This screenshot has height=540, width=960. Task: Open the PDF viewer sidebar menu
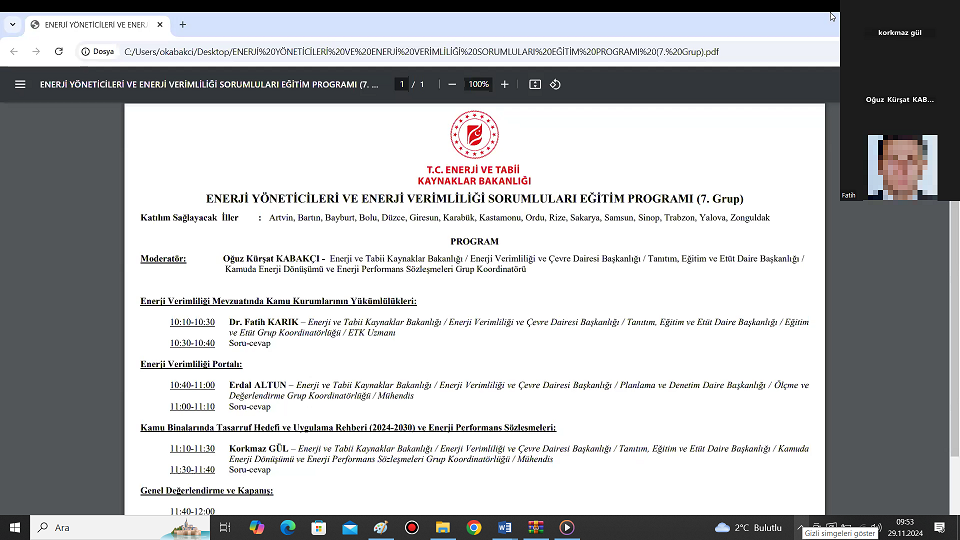[x=20, y=84]
